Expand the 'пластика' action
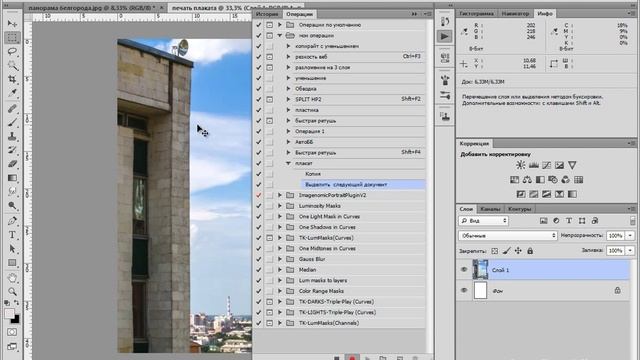640x360 pixels. (289, 110)
